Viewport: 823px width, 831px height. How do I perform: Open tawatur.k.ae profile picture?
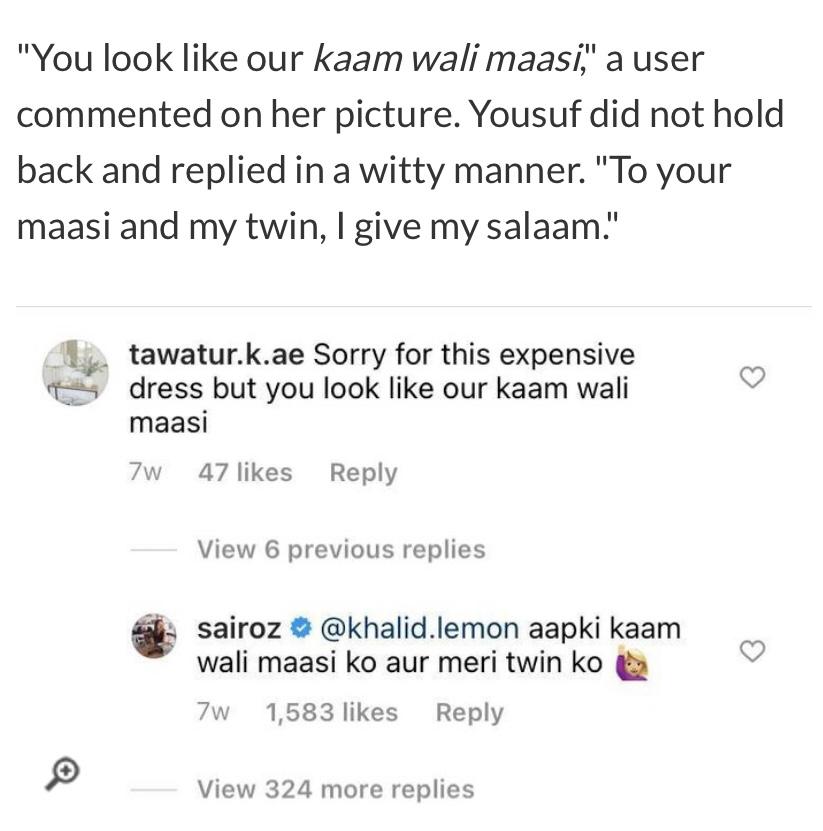pos(76,373)
